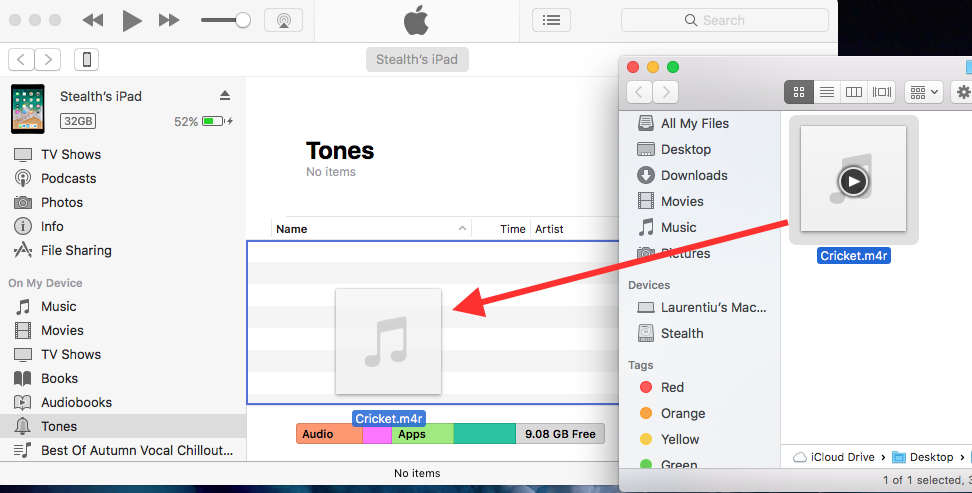Switch Finder to icon view
Screen dimensions: 972x493
point(798,92)
